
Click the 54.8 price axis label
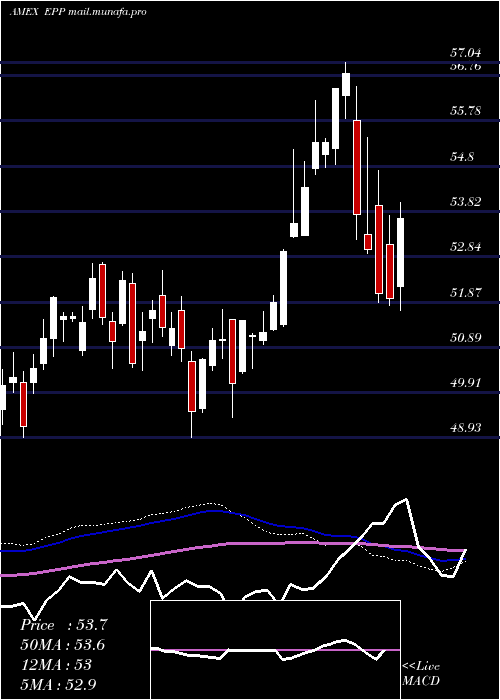click(x=462, y=156)
